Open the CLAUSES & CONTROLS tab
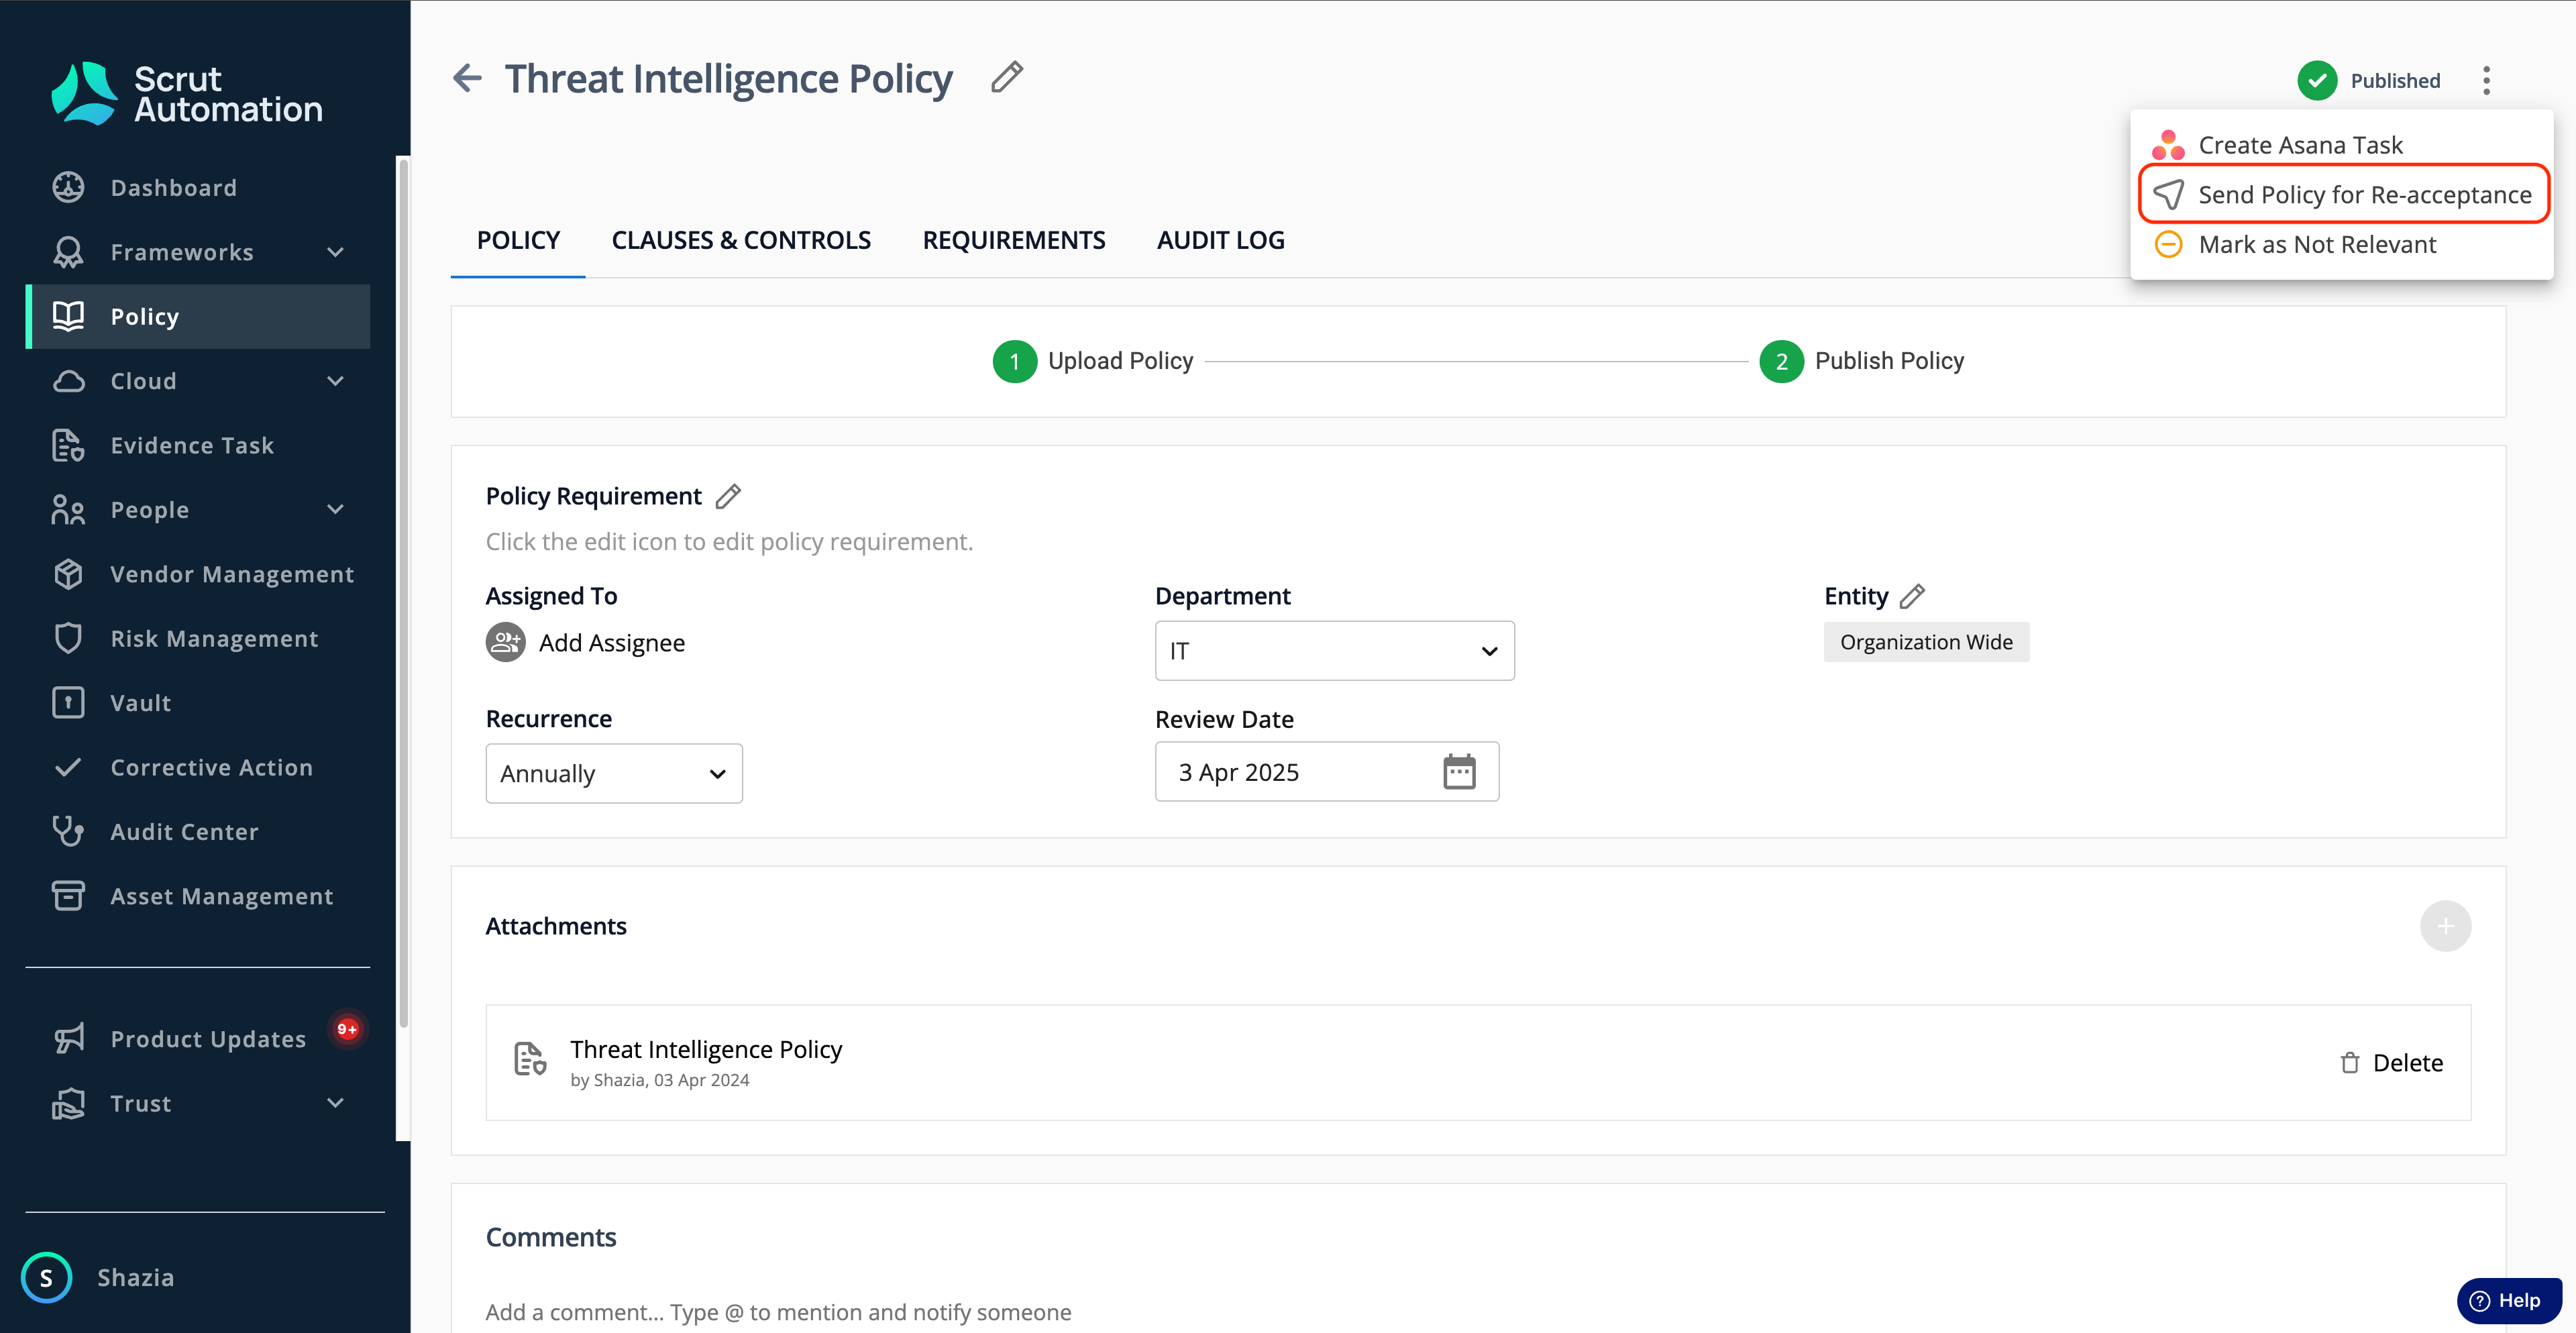The image size is (2576, 1333). pos(741,240)
